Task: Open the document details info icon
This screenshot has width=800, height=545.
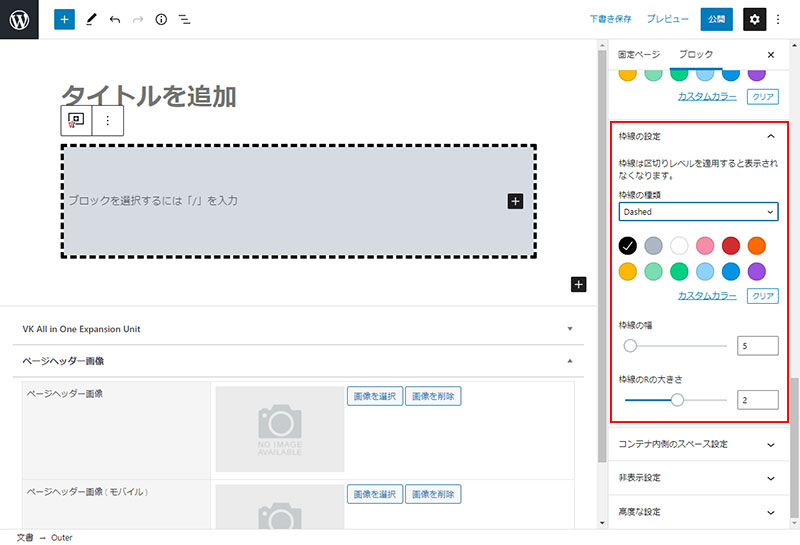Action: (x=161, y=19)
